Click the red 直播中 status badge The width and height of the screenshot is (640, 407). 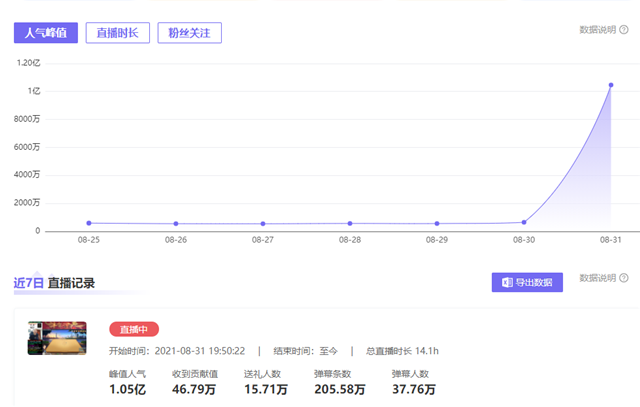(x=134, y=329)
